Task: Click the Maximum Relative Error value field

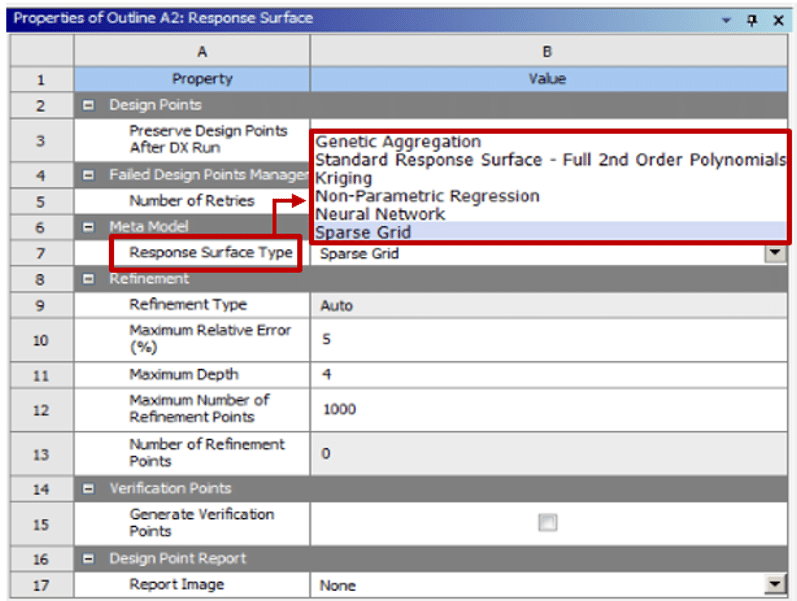Action: (x=550, y=339)
